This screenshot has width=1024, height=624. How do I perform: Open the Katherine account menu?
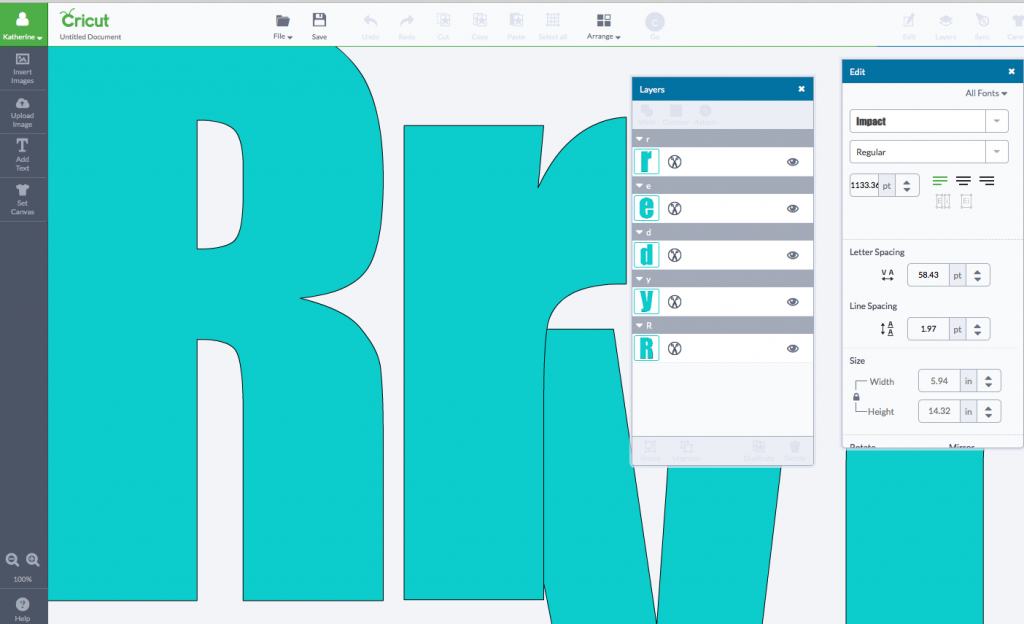(23, 23)
